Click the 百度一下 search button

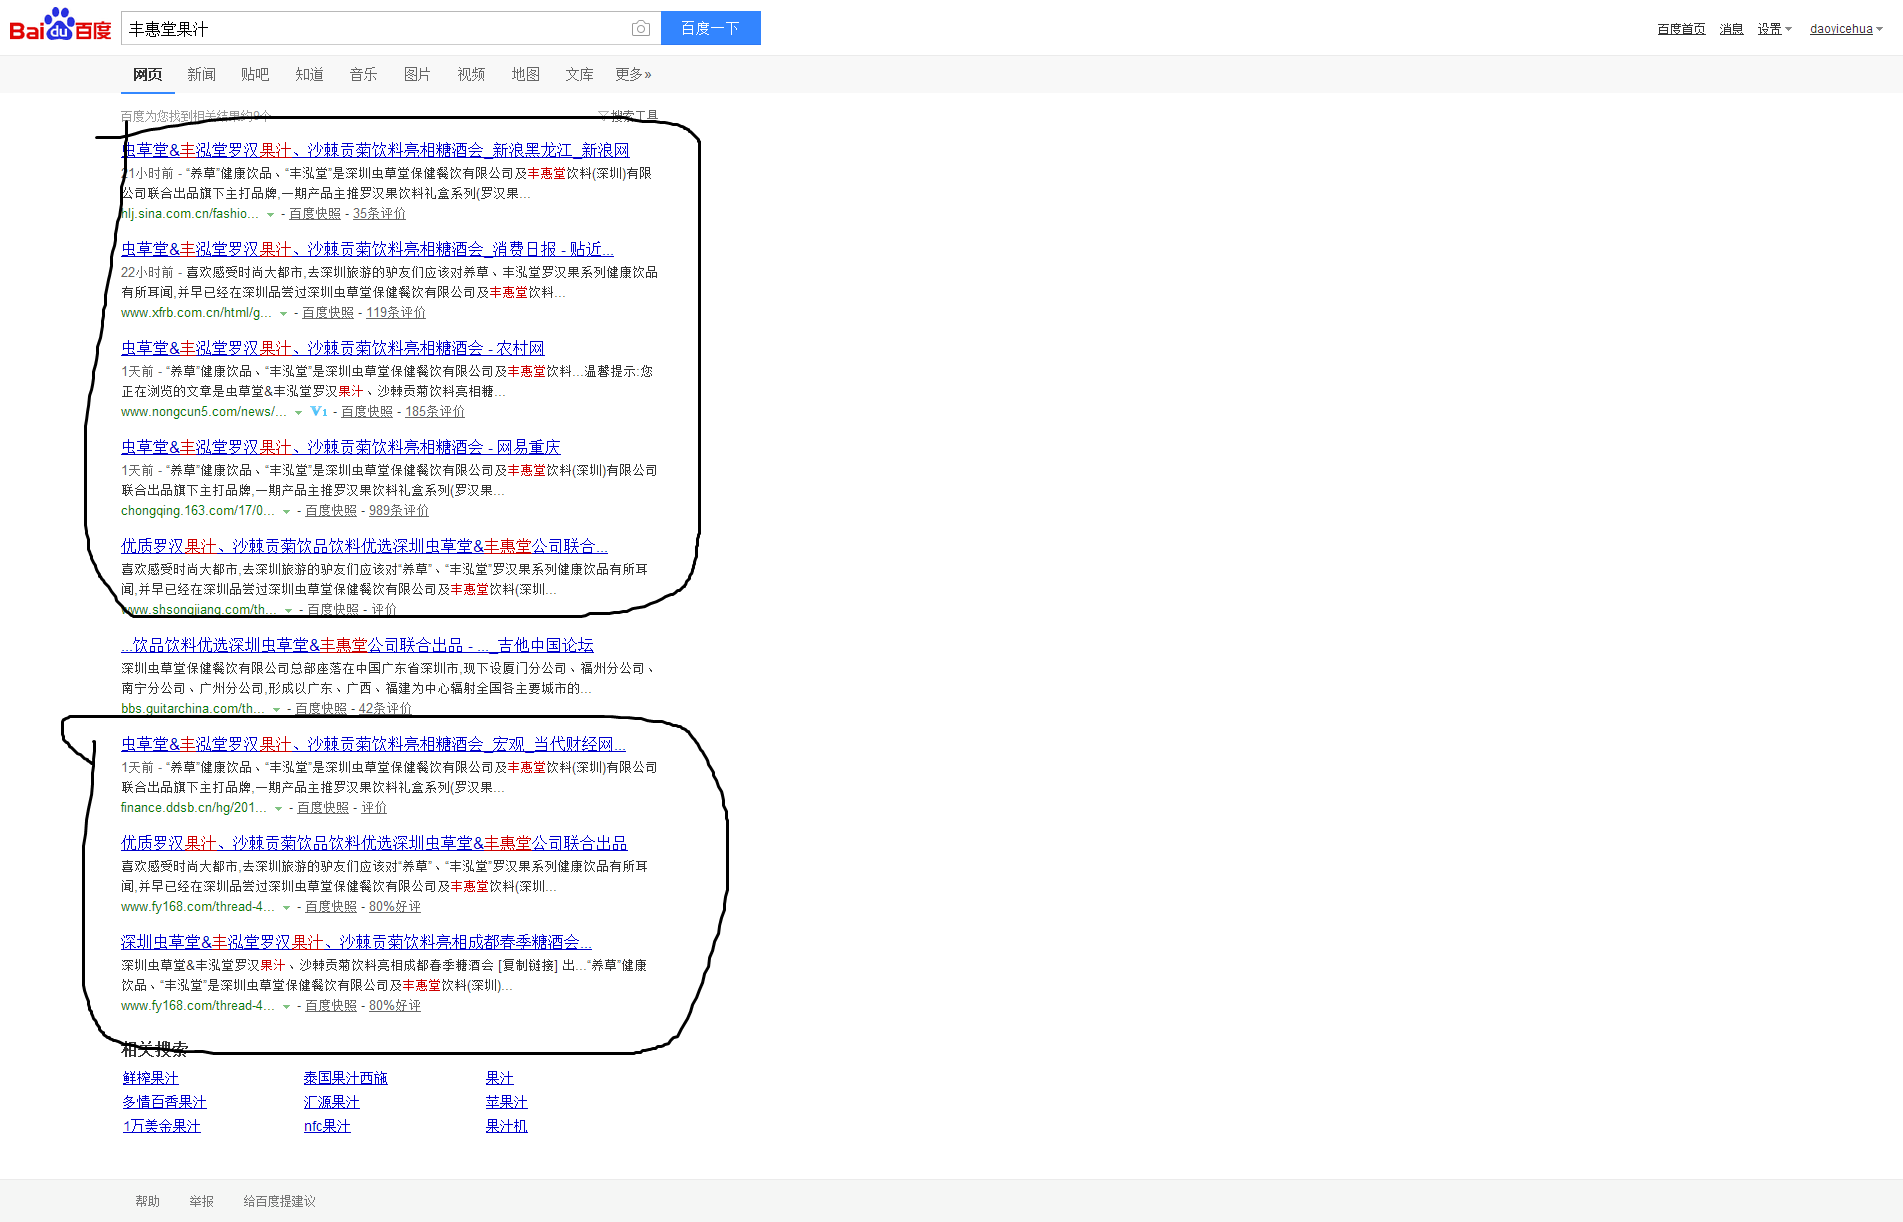[x=710, y=28]
